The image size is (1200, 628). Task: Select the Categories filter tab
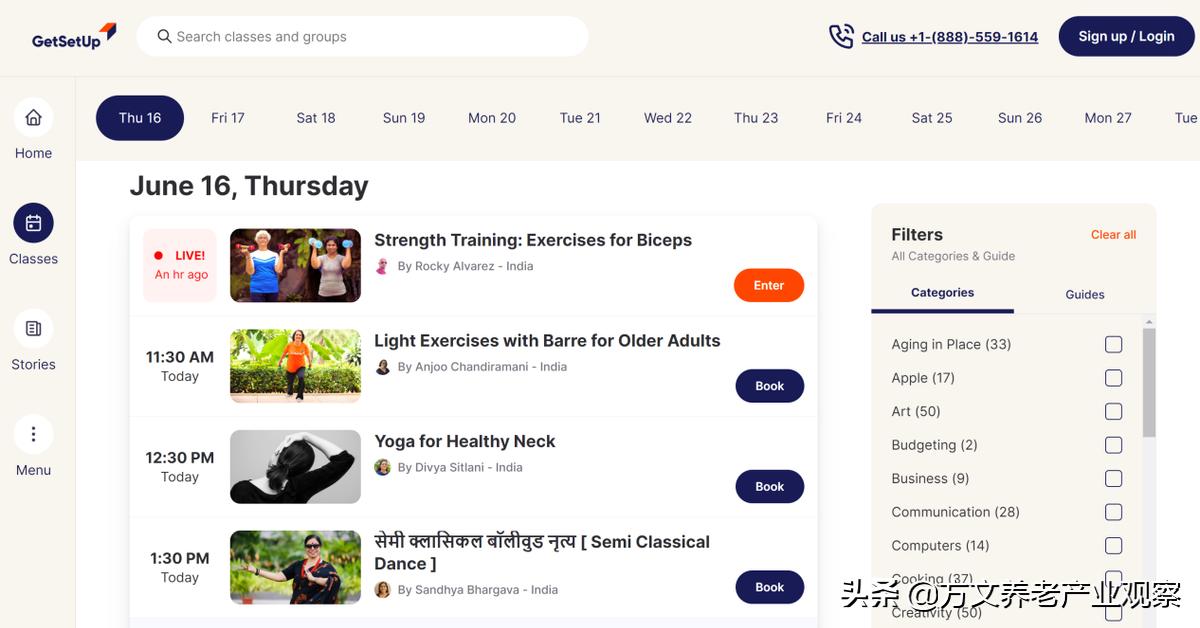(x=942, y=293)
